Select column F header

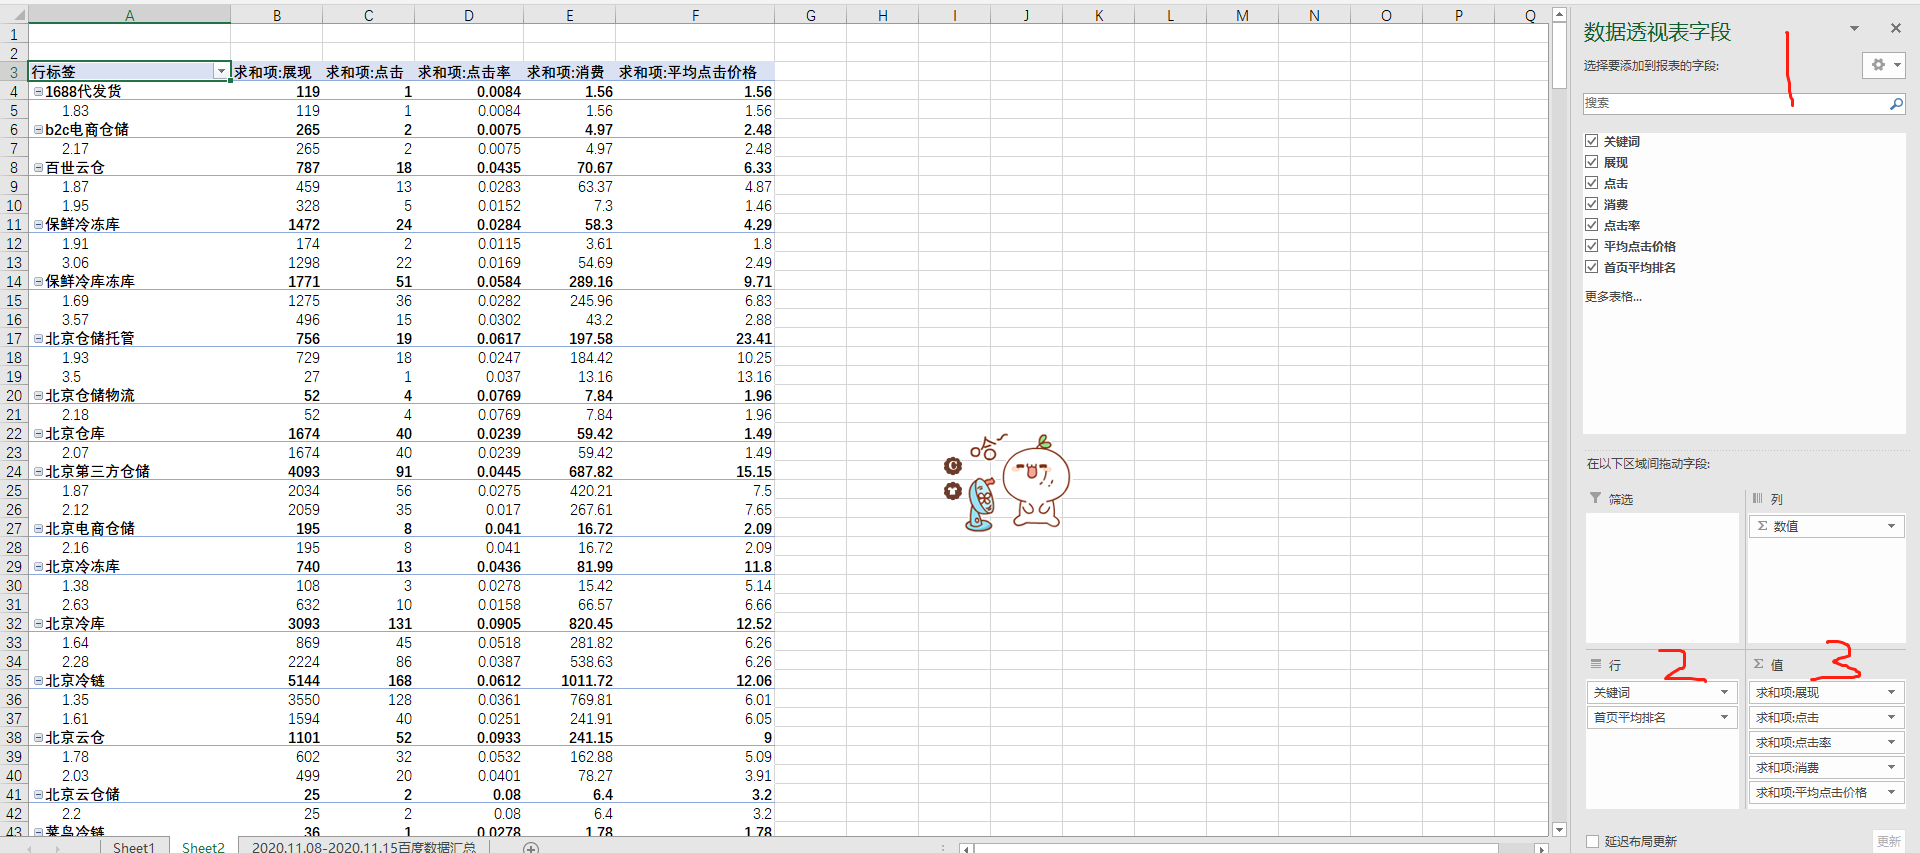pos(695,15)
